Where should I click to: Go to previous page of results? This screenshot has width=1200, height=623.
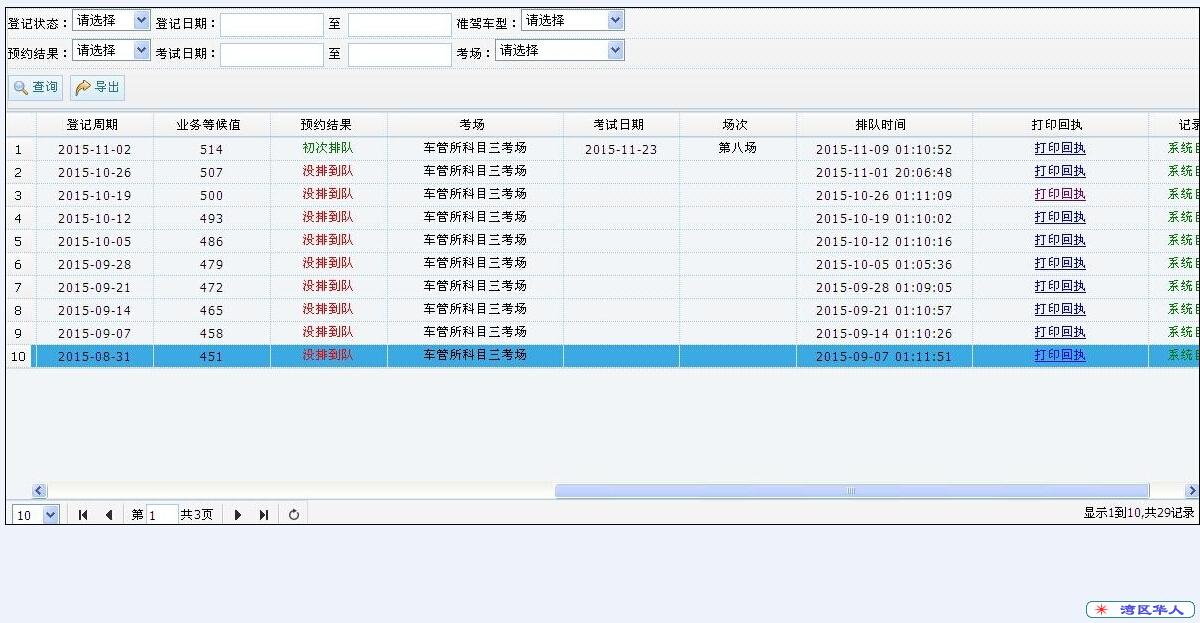coord(109,515)
